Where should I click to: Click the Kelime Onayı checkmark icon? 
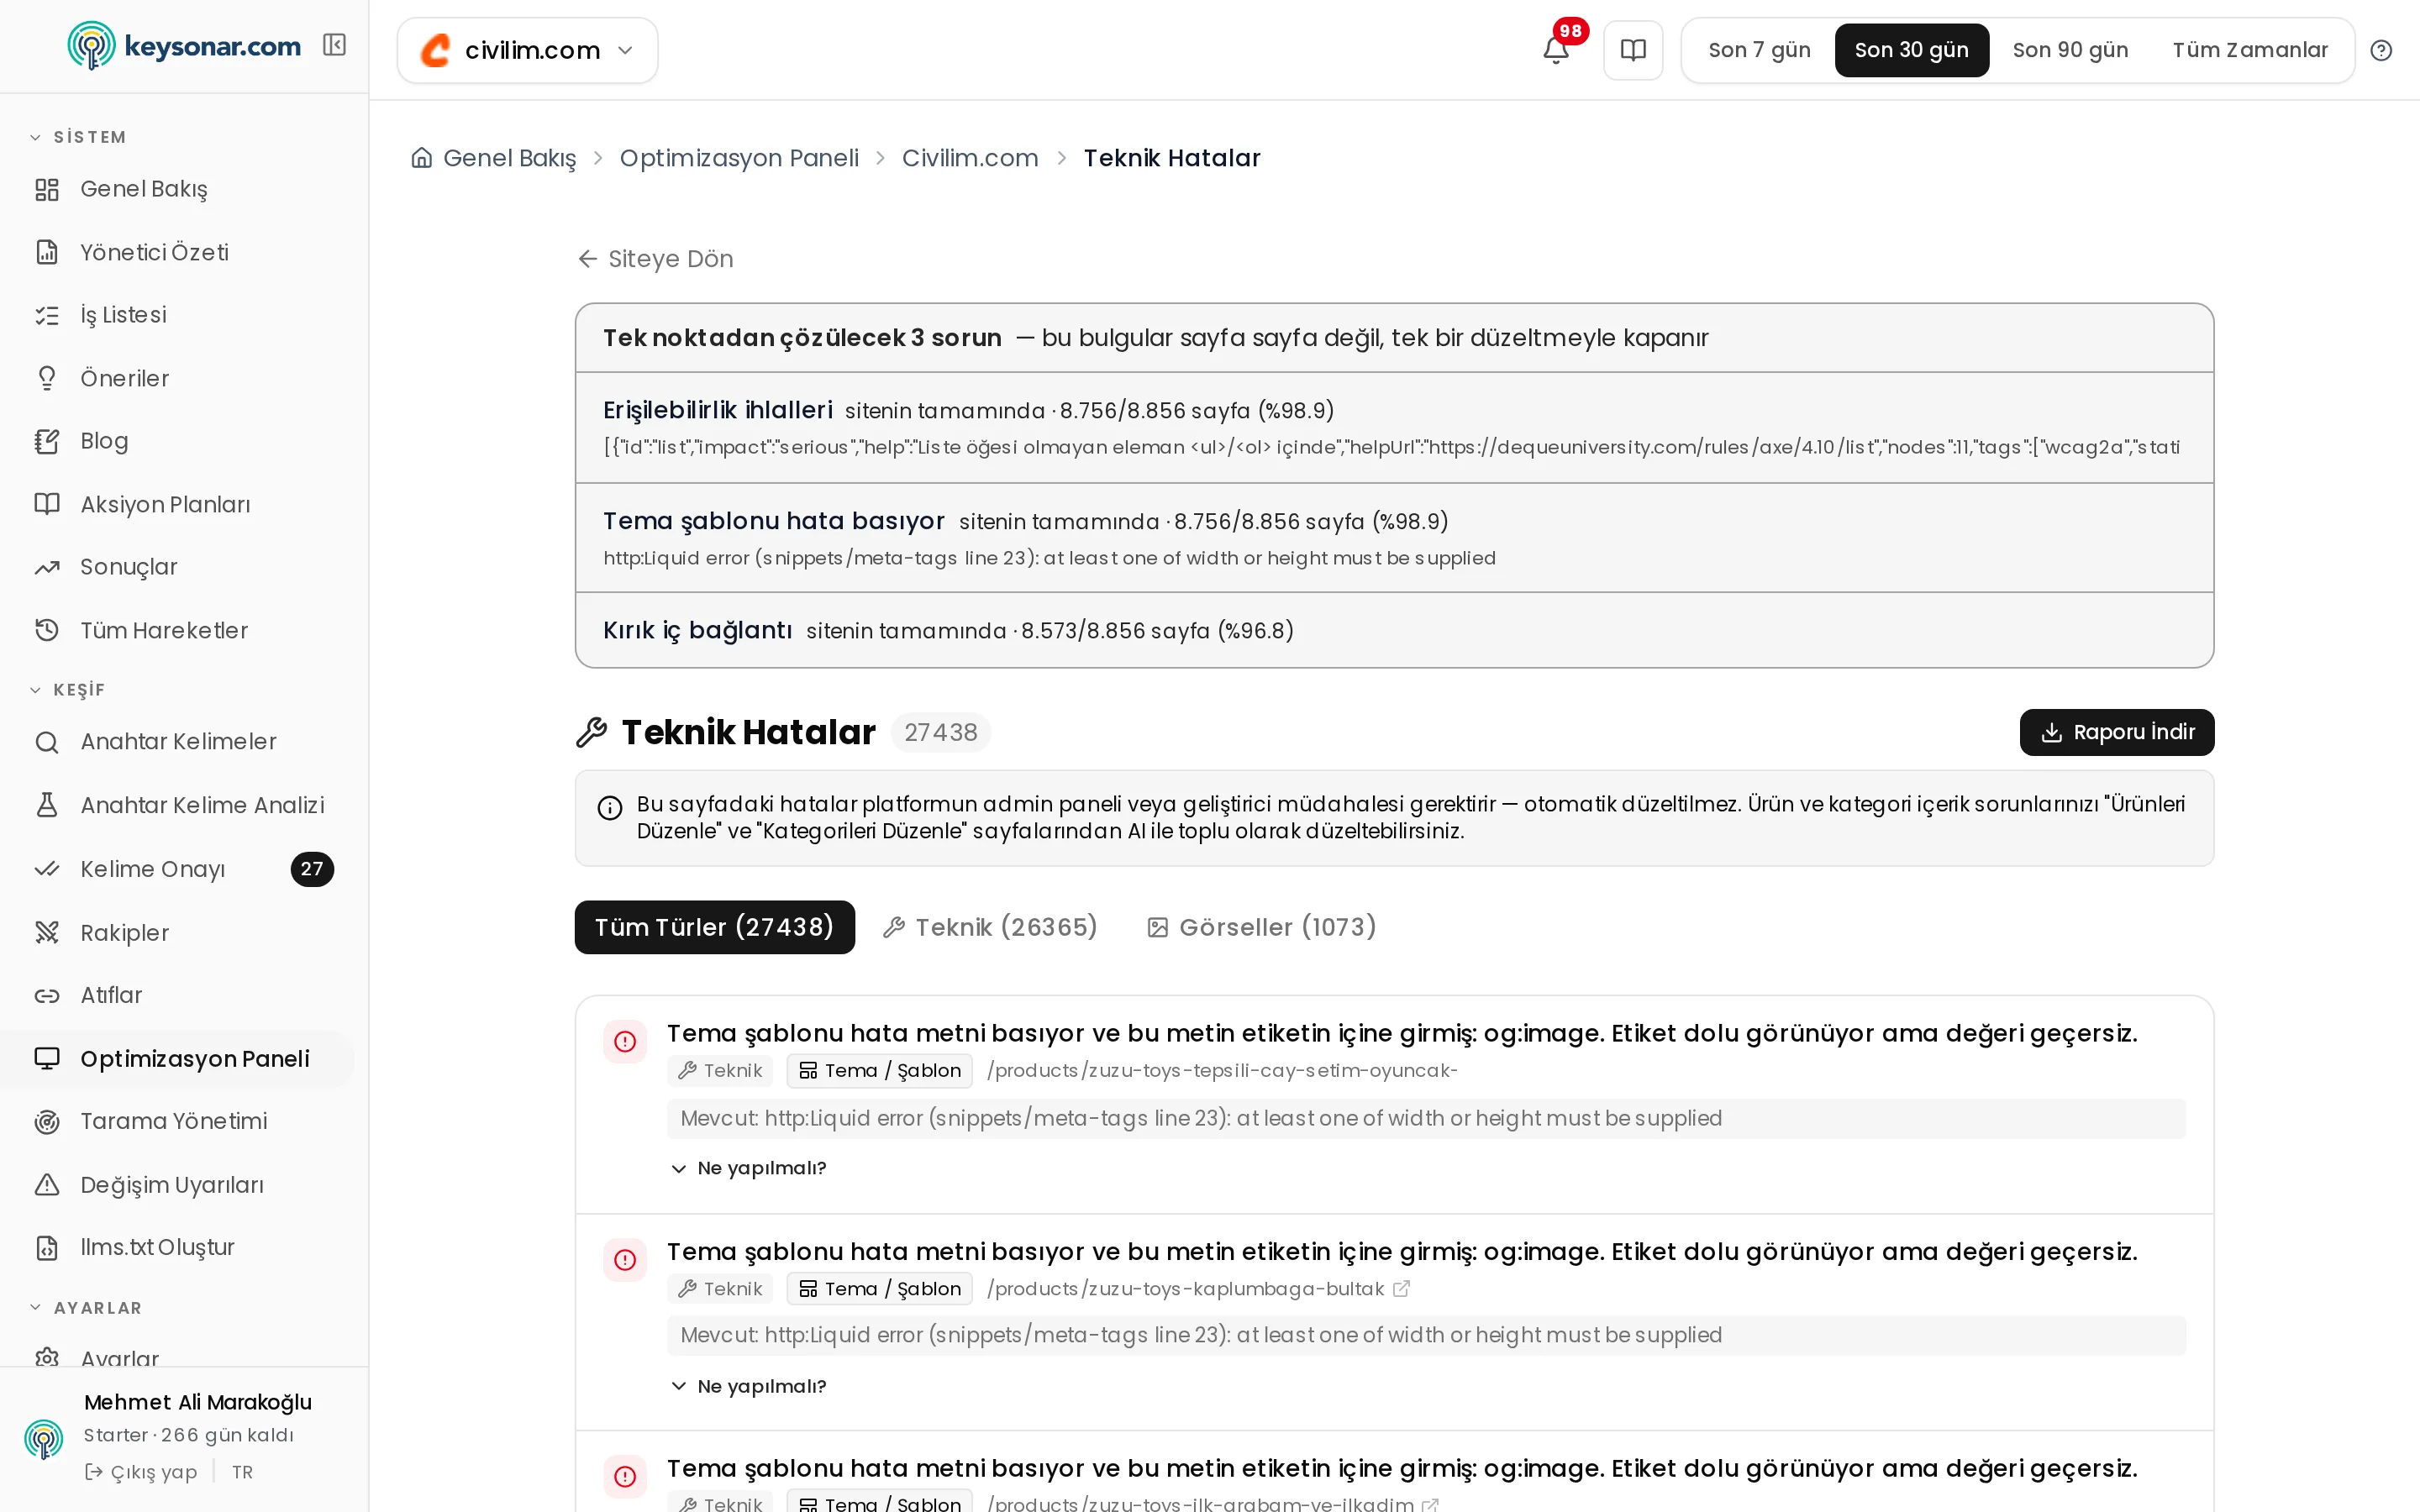pos(47,869)
